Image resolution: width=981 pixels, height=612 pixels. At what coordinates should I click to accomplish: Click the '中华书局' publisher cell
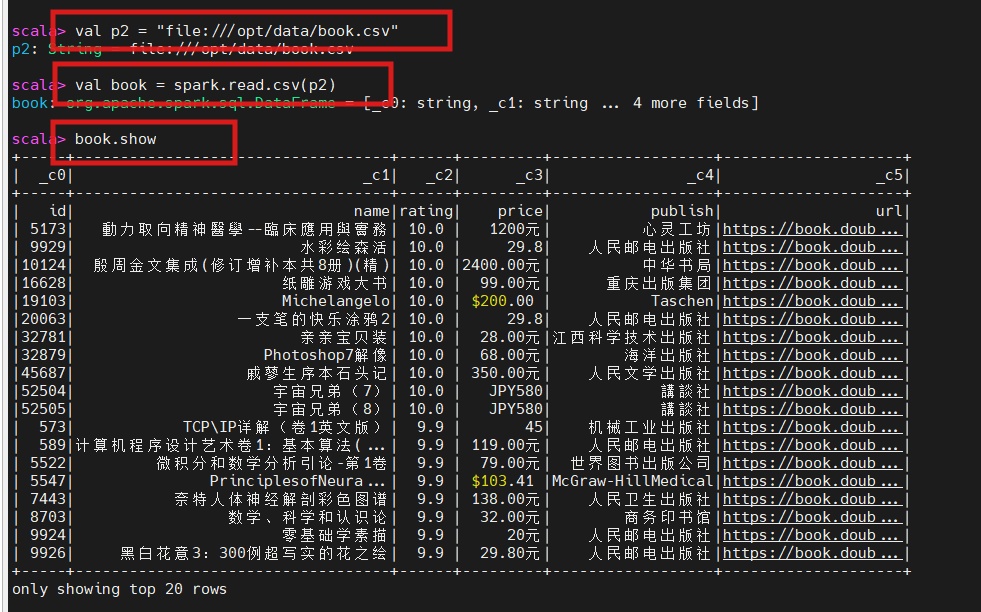tap(677, 266)
